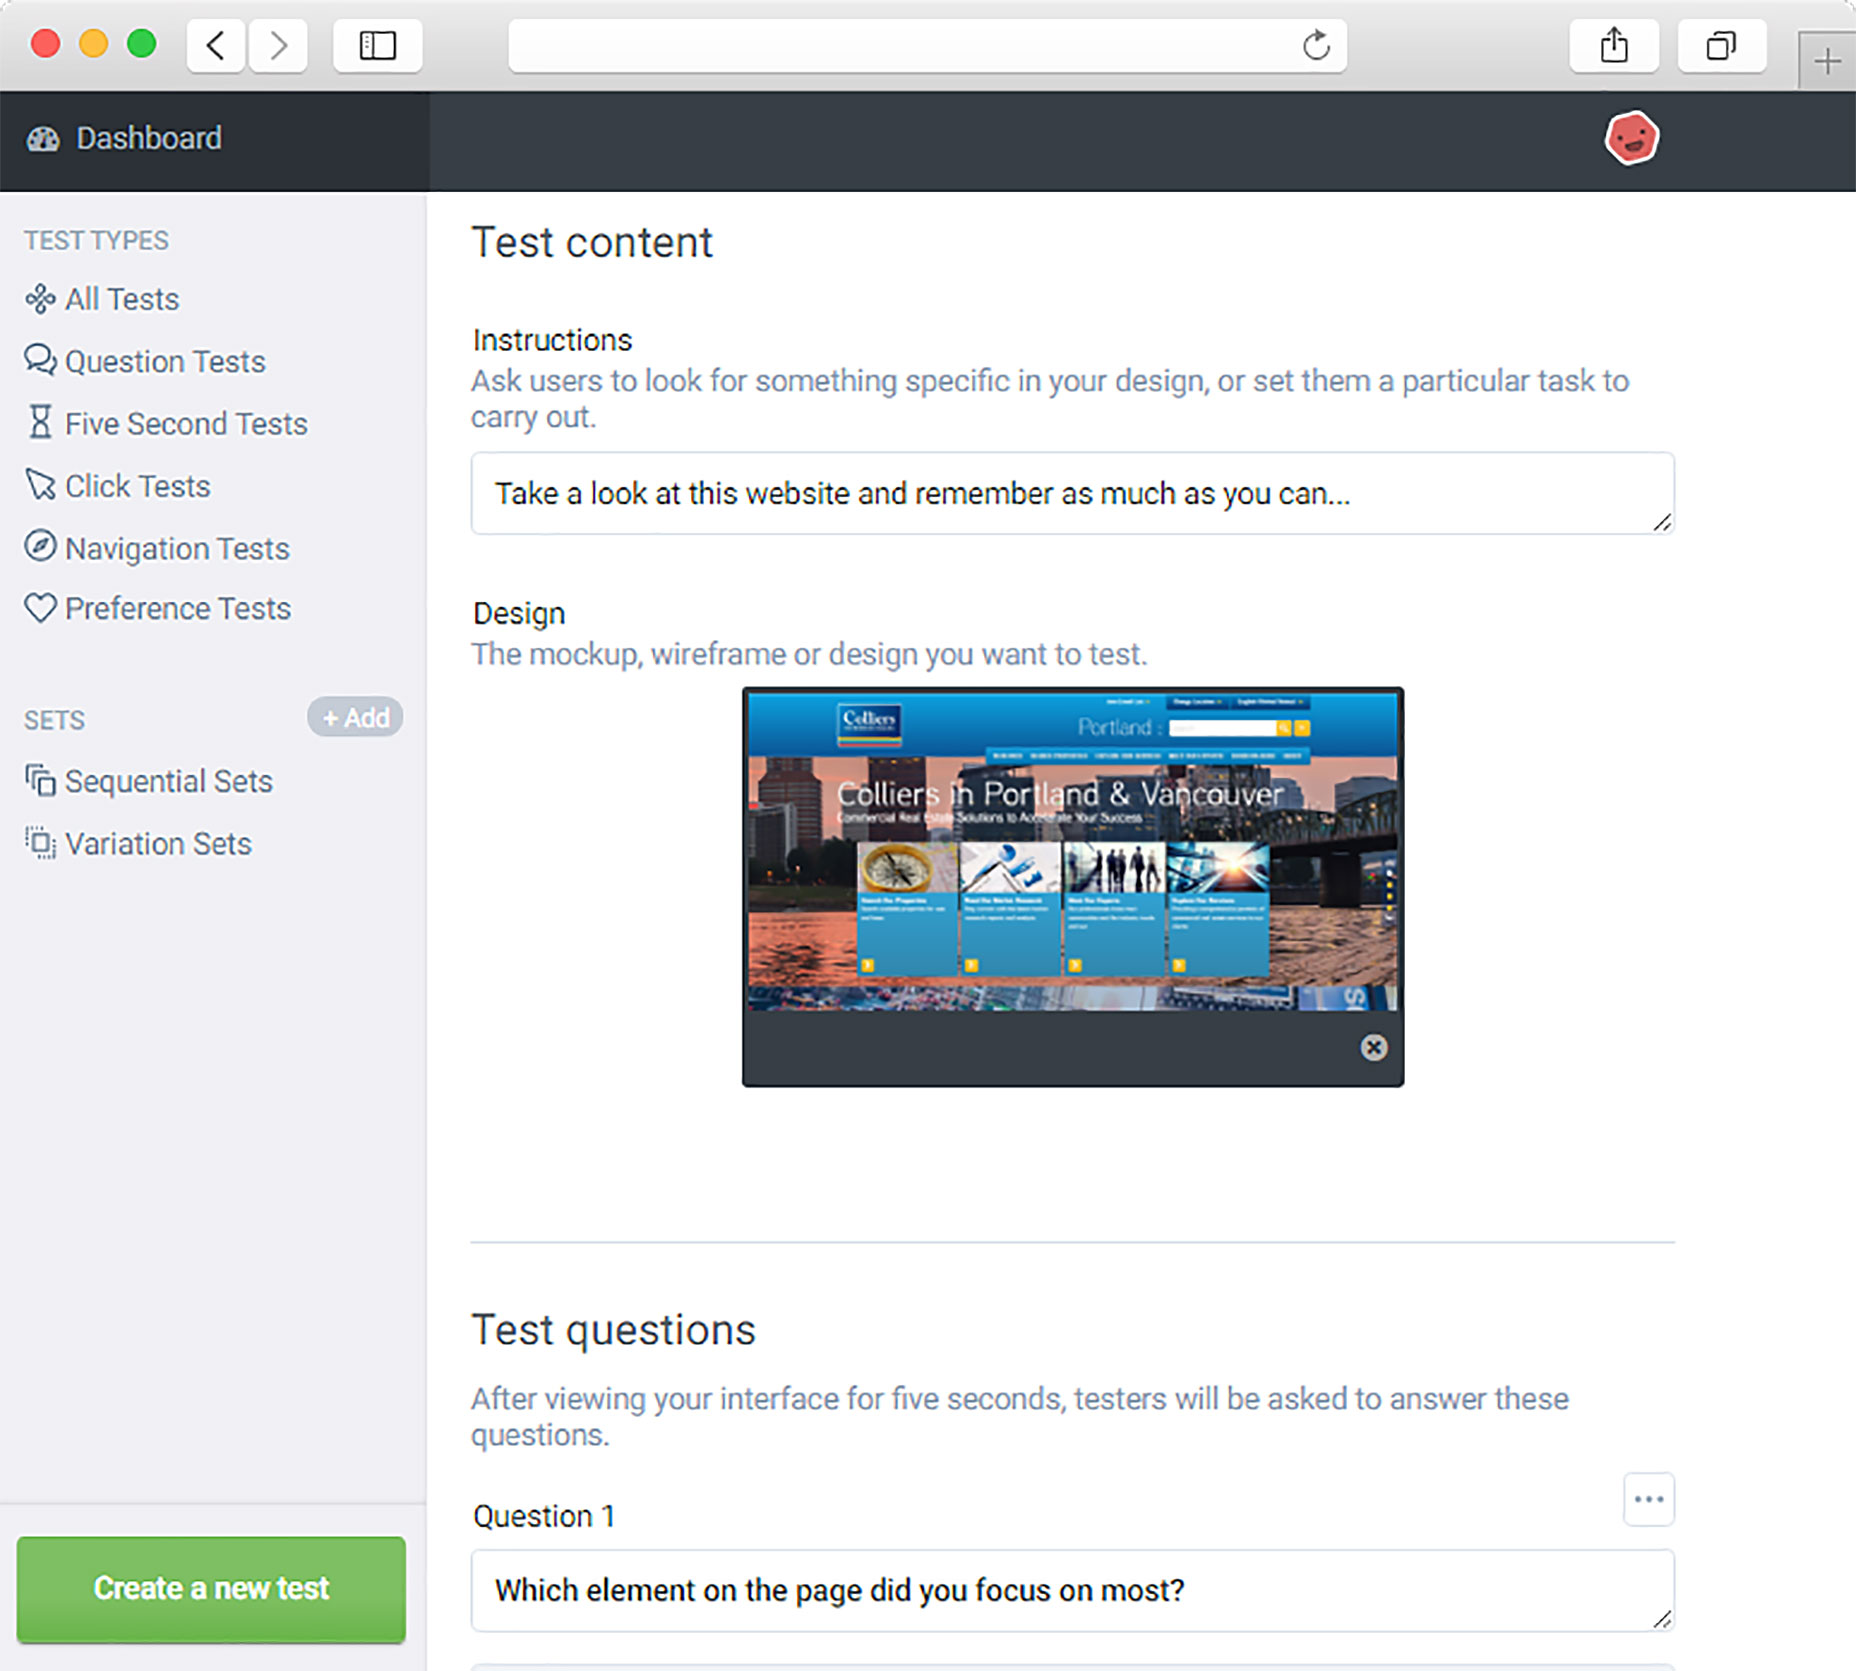Open the browser share icon
Screen dimensions: 1856x1671
coord(1614,45)
